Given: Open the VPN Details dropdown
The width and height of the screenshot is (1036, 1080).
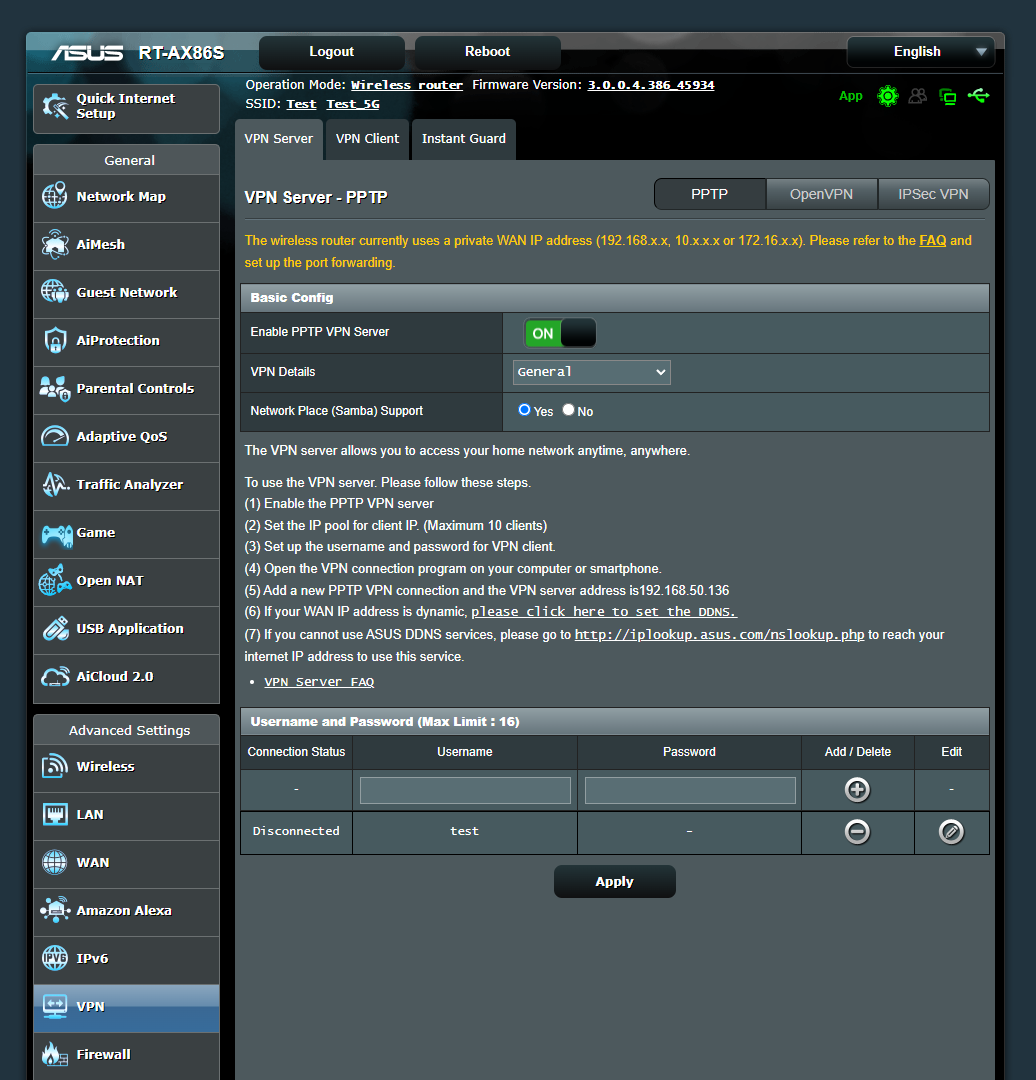Looking at the screenshot, I should [590, 371].
